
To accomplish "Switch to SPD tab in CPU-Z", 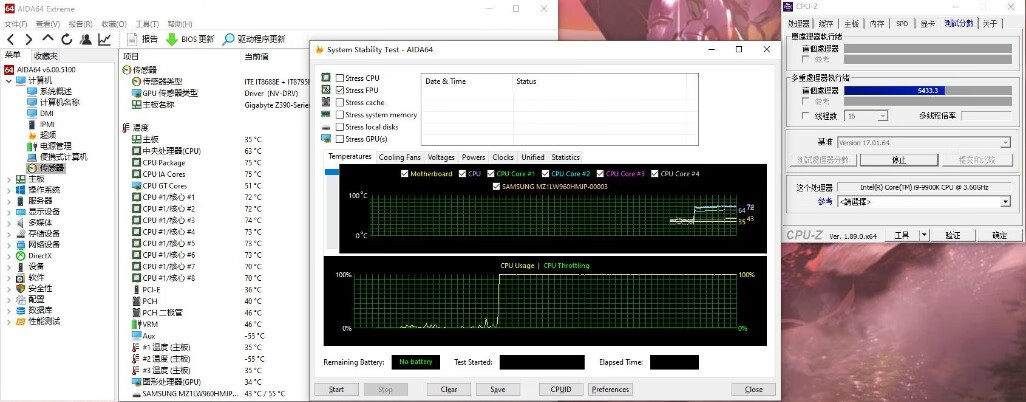I will (902, 24).
